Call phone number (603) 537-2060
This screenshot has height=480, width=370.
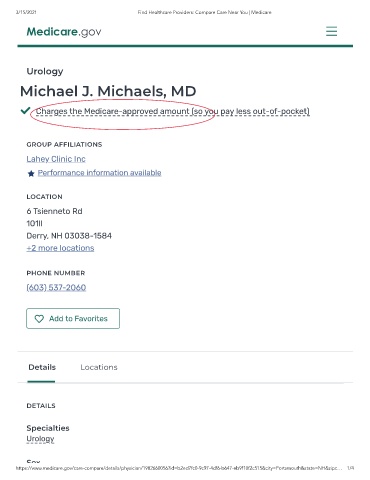coord(56,287)
